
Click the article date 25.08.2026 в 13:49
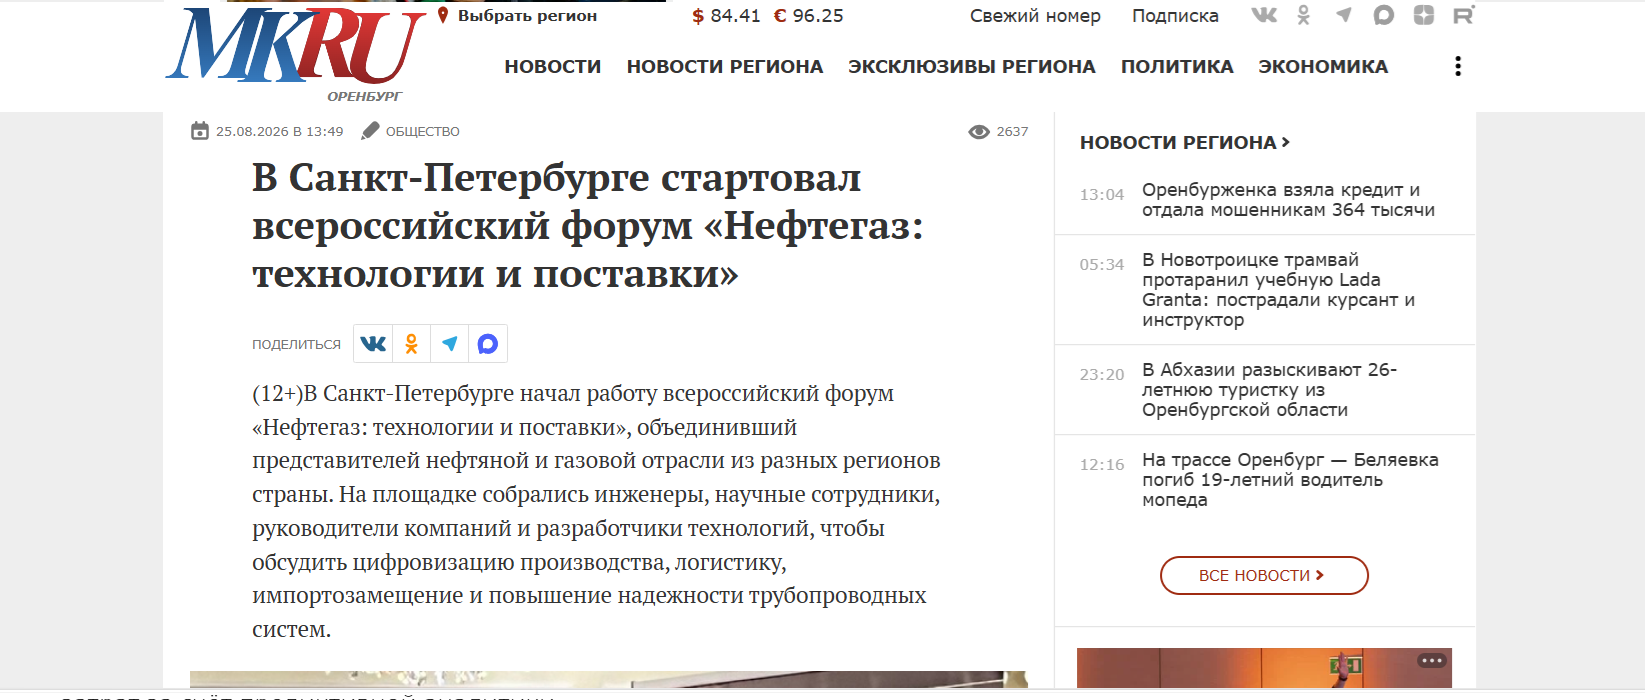(280, 132)
